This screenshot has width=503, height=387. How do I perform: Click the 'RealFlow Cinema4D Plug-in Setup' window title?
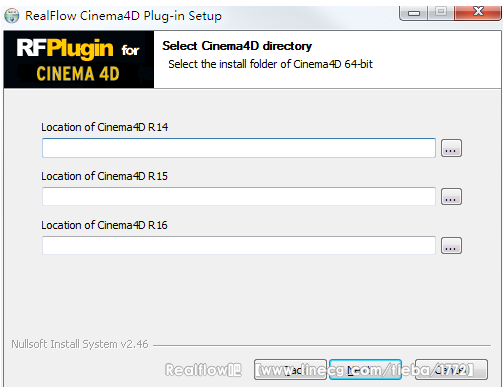coord(123,16)
